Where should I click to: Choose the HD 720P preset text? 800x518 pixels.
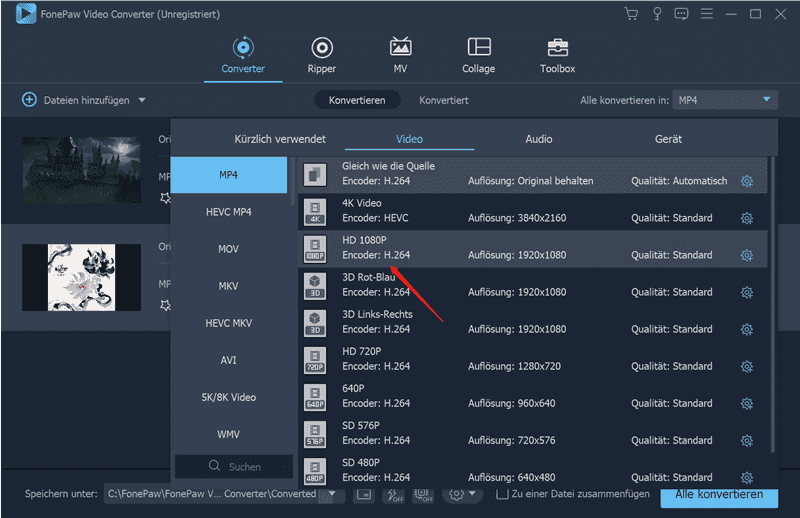click(x=362, y=351)
